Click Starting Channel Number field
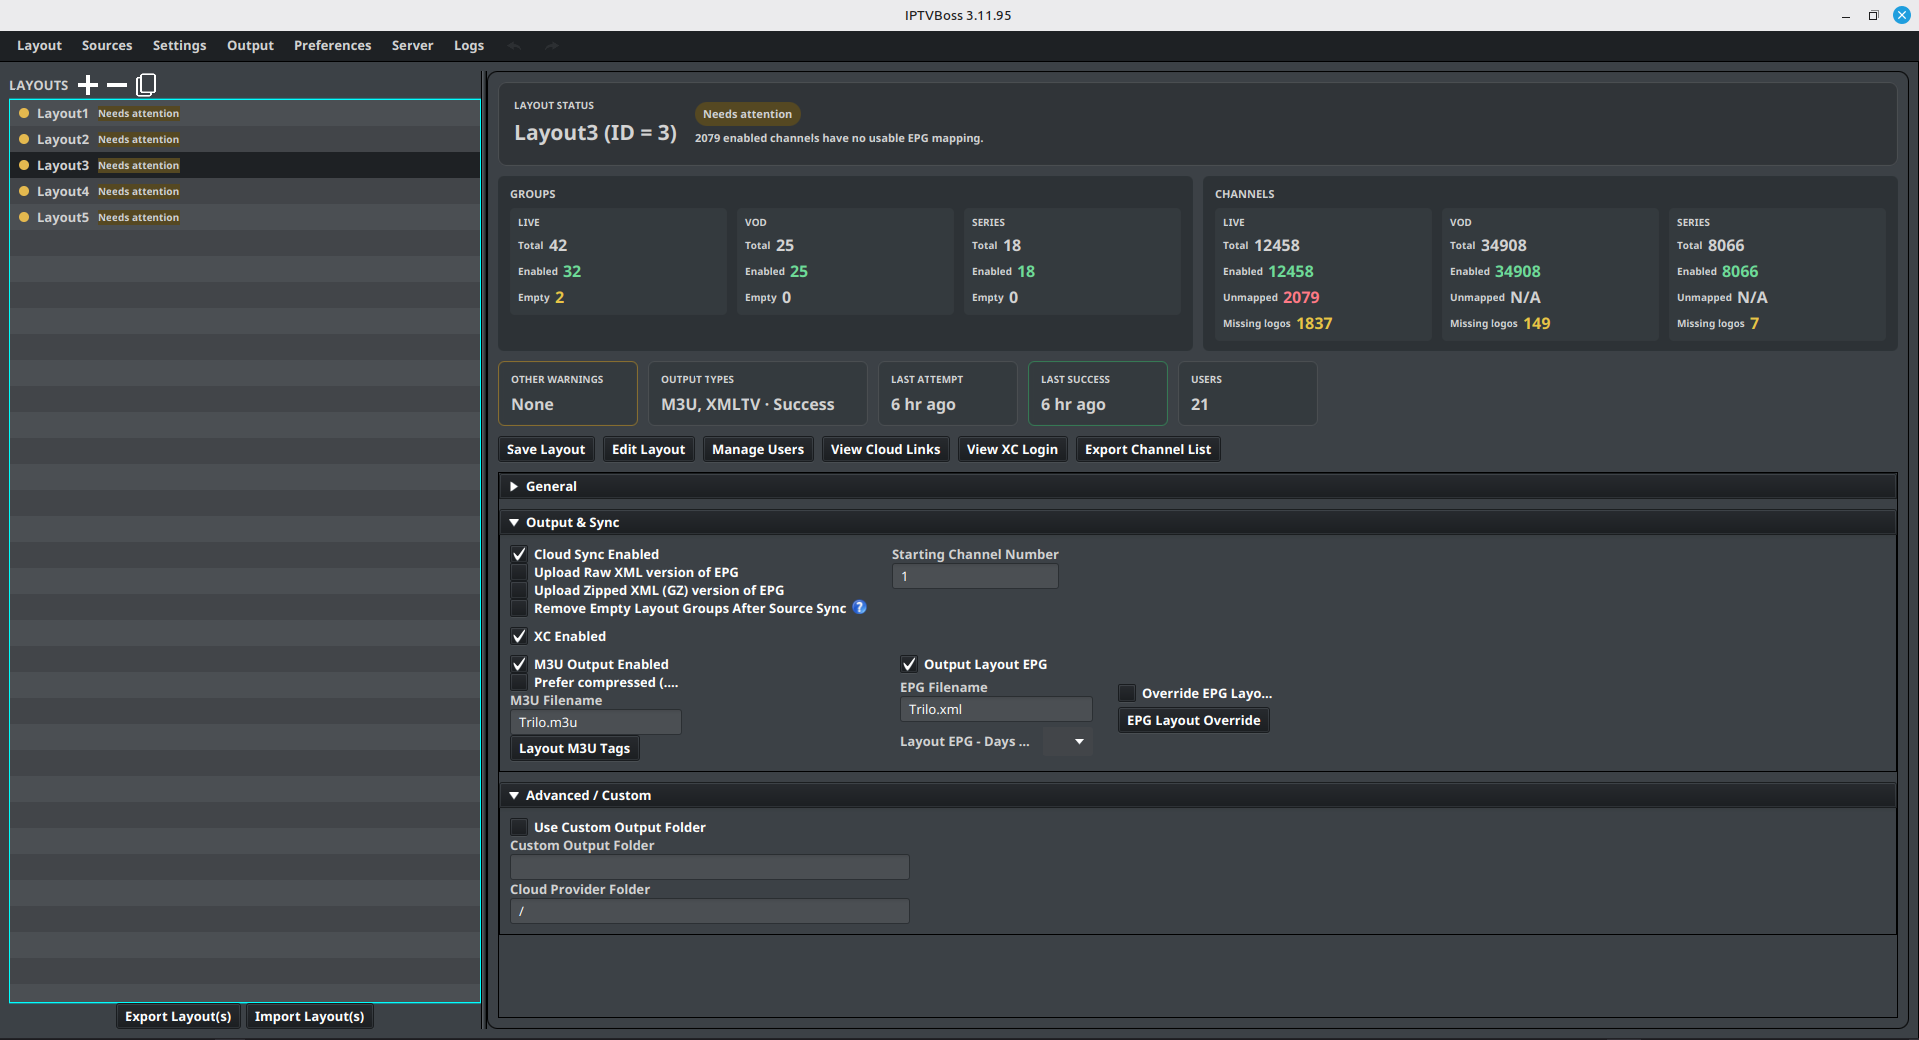 point(975,576)
